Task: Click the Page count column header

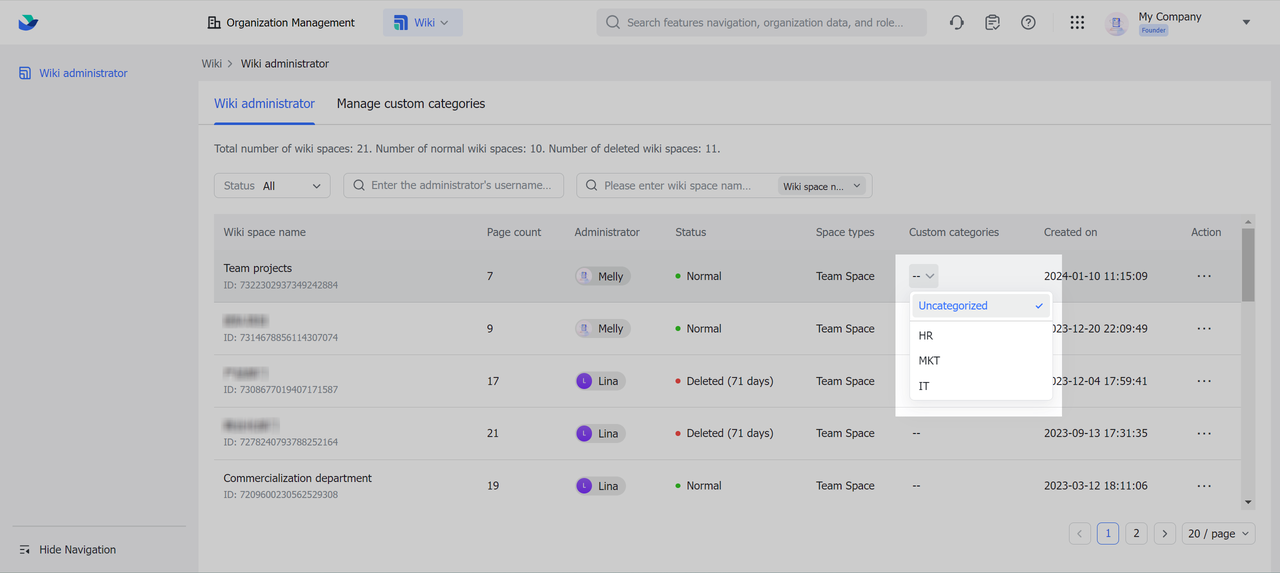Action: tap(514, 232)
